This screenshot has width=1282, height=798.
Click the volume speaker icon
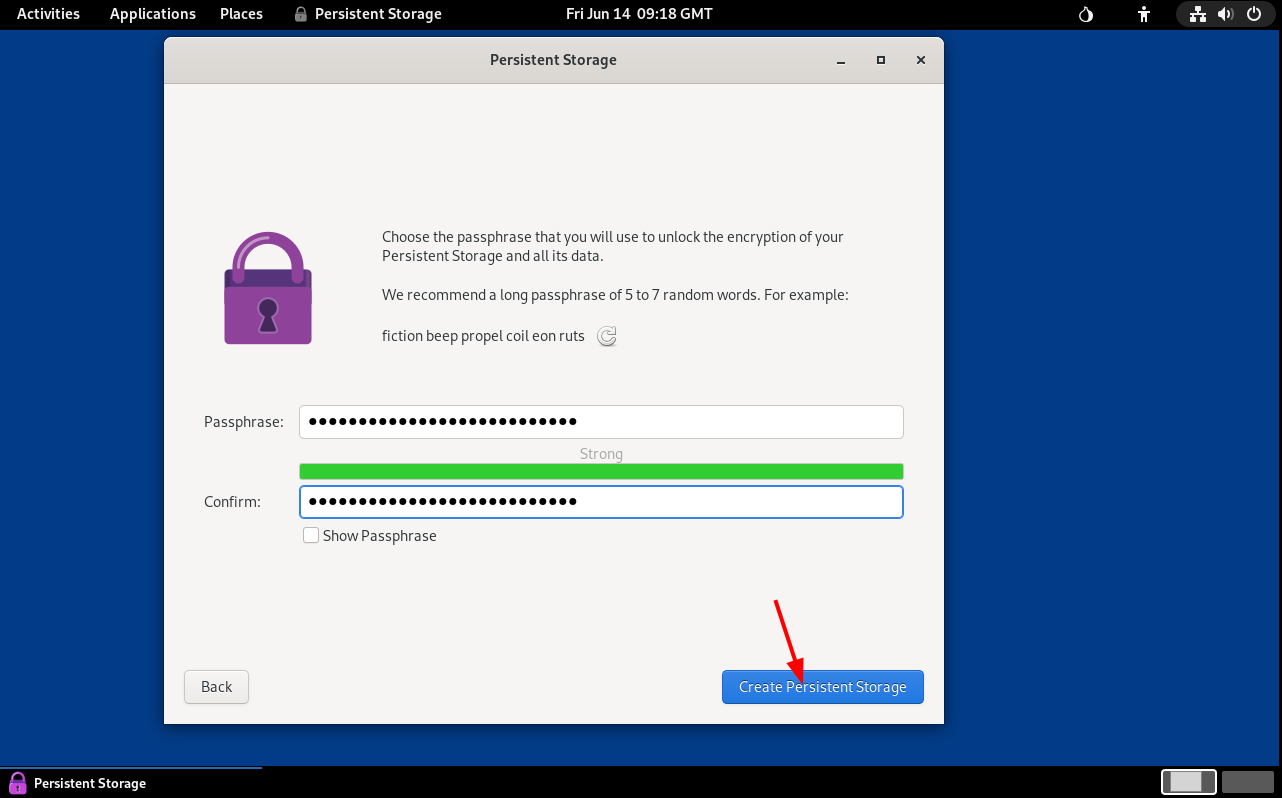tap(1225, 14)
